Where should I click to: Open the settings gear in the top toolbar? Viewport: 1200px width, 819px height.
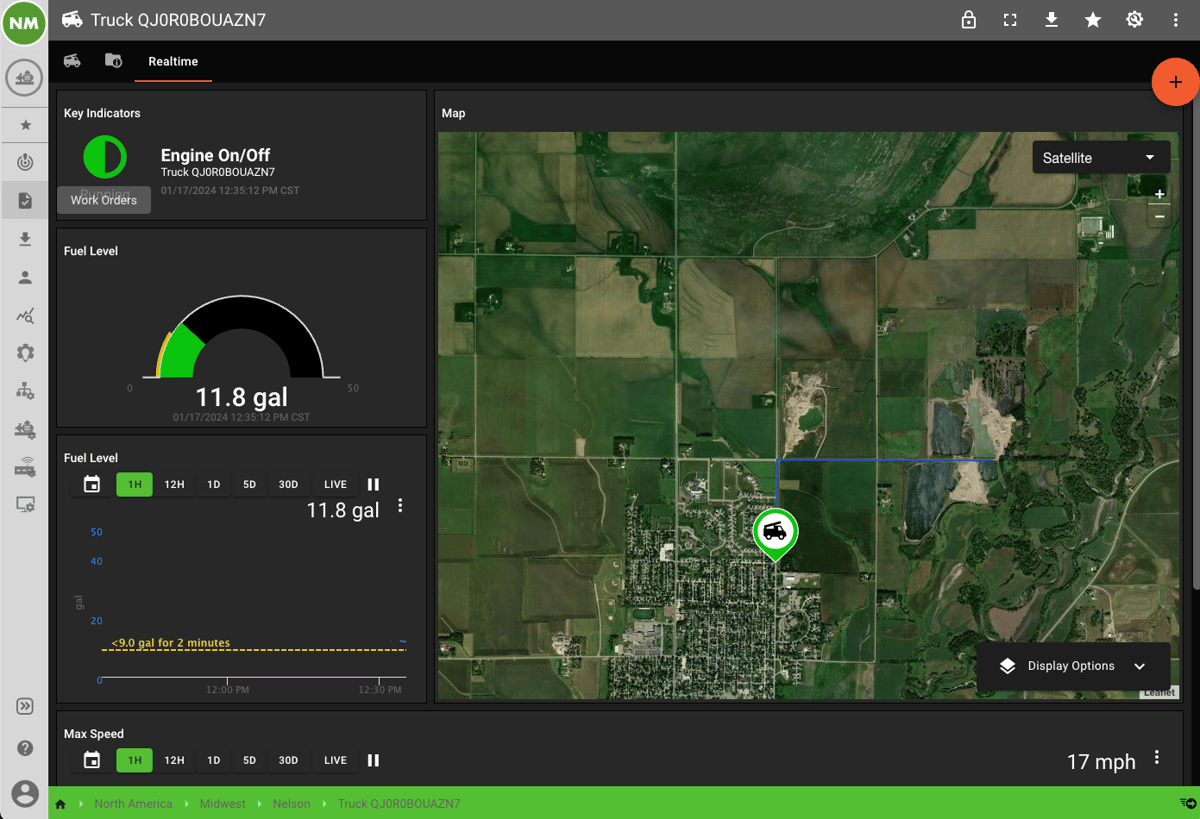click(x=1134, y=19)
